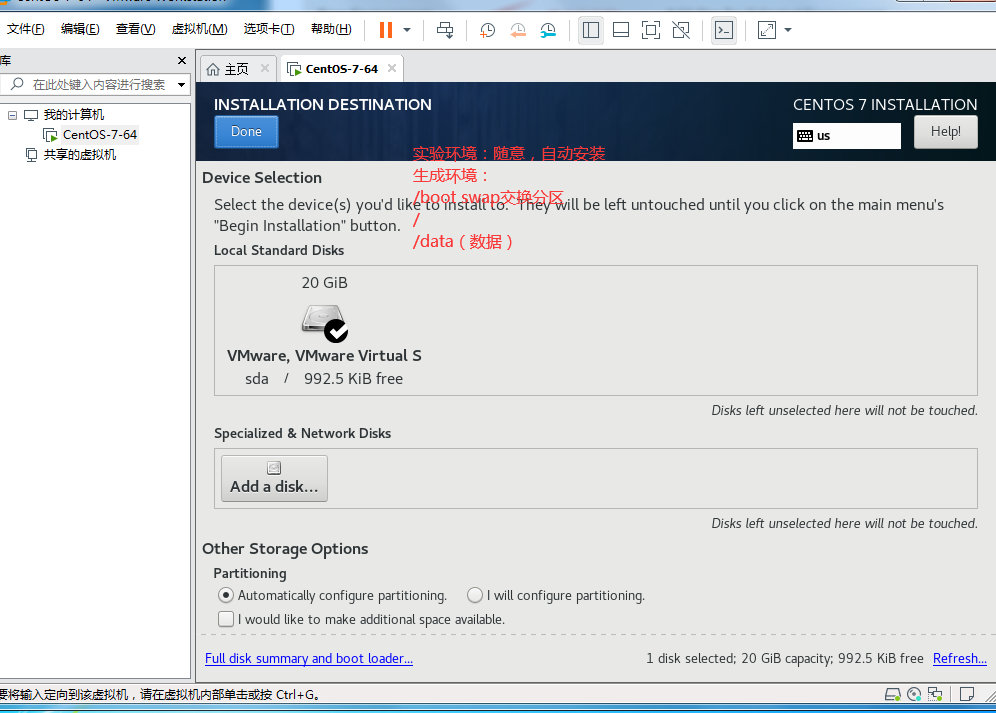Screen dimensions: 996x713
Task: Open stretch display dropdown arrow
Action: coord(788,30)
